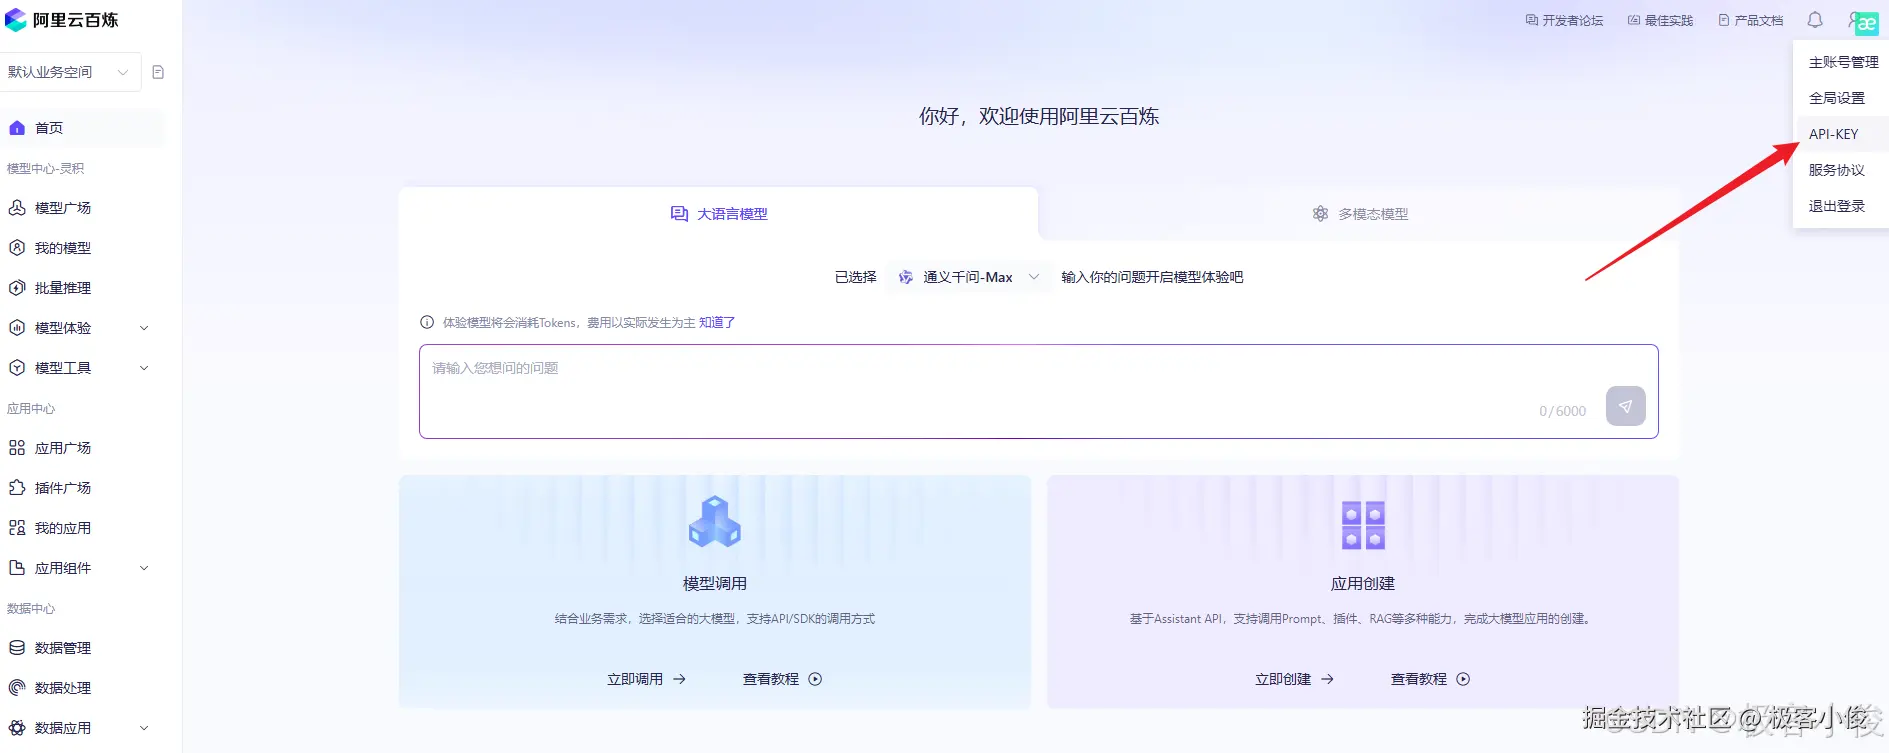The height and width of the screenshot is (753, 1889).
Task: Click the play icon next to 模型调用 查看教程
Action: 815,679
